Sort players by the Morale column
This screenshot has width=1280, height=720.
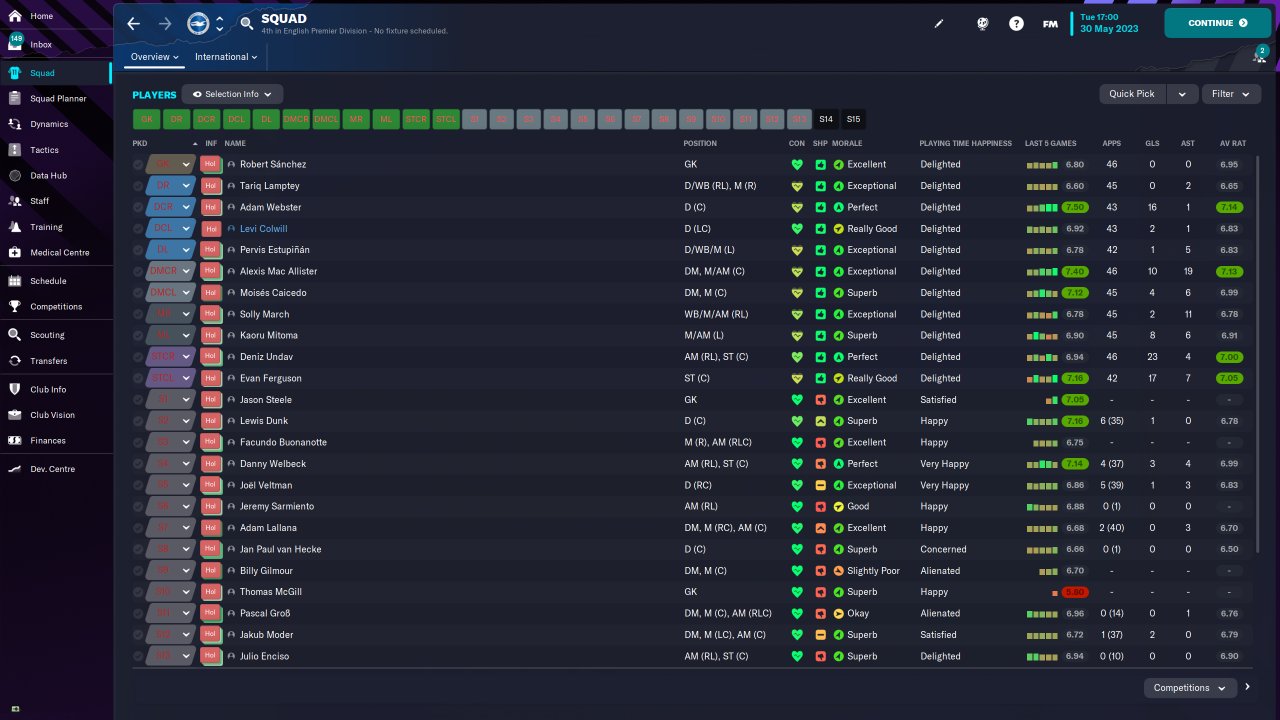click(x=847, y=144)
